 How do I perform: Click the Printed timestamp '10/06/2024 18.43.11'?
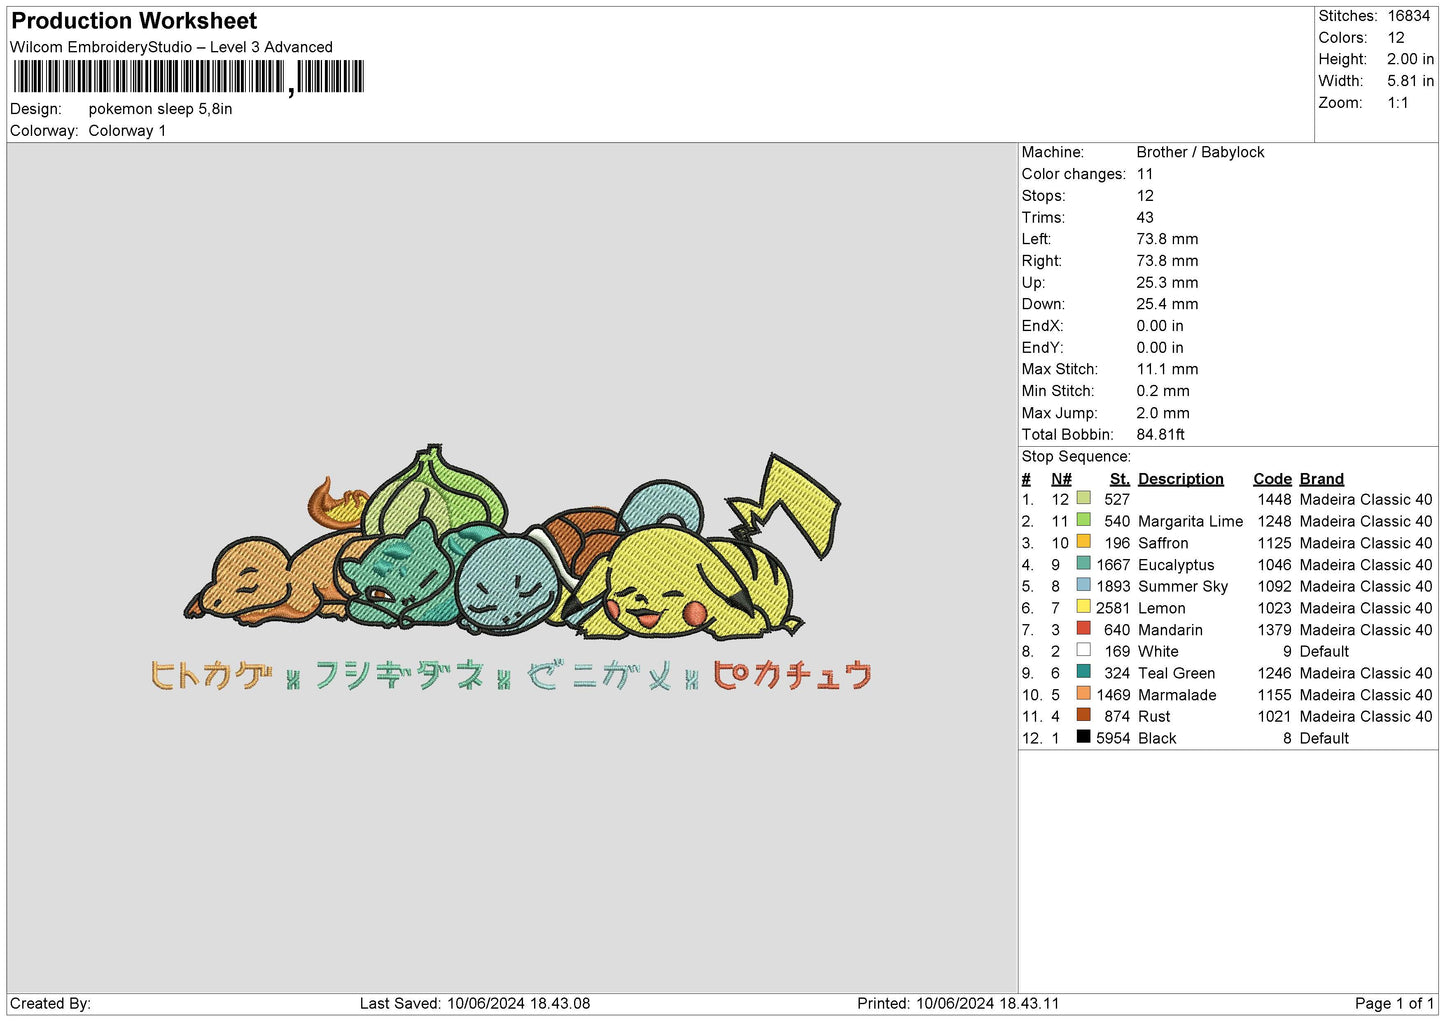pos(987,1003)
